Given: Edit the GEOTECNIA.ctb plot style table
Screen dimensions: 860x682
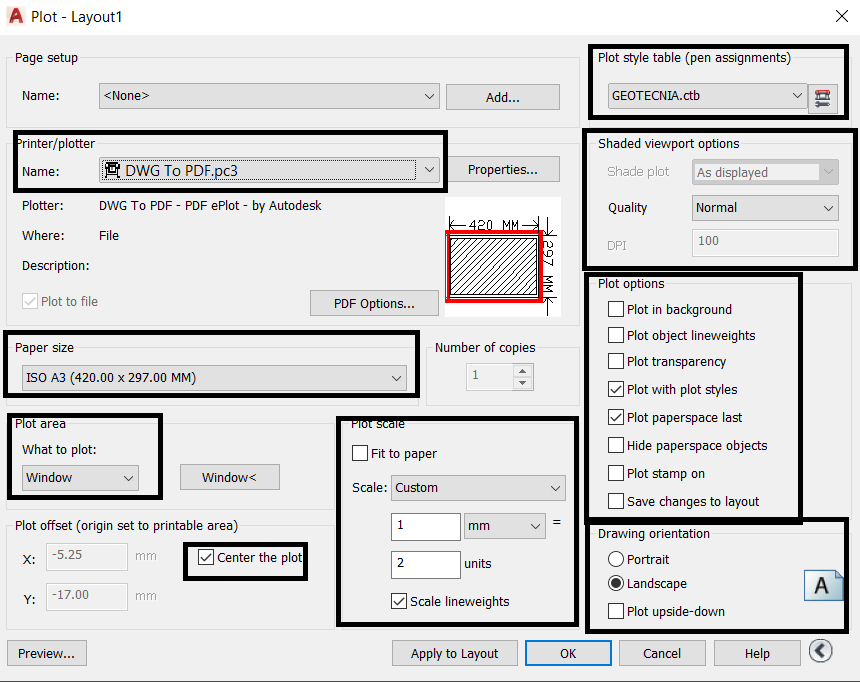Looking at the screenshot, I should [824, 97].
